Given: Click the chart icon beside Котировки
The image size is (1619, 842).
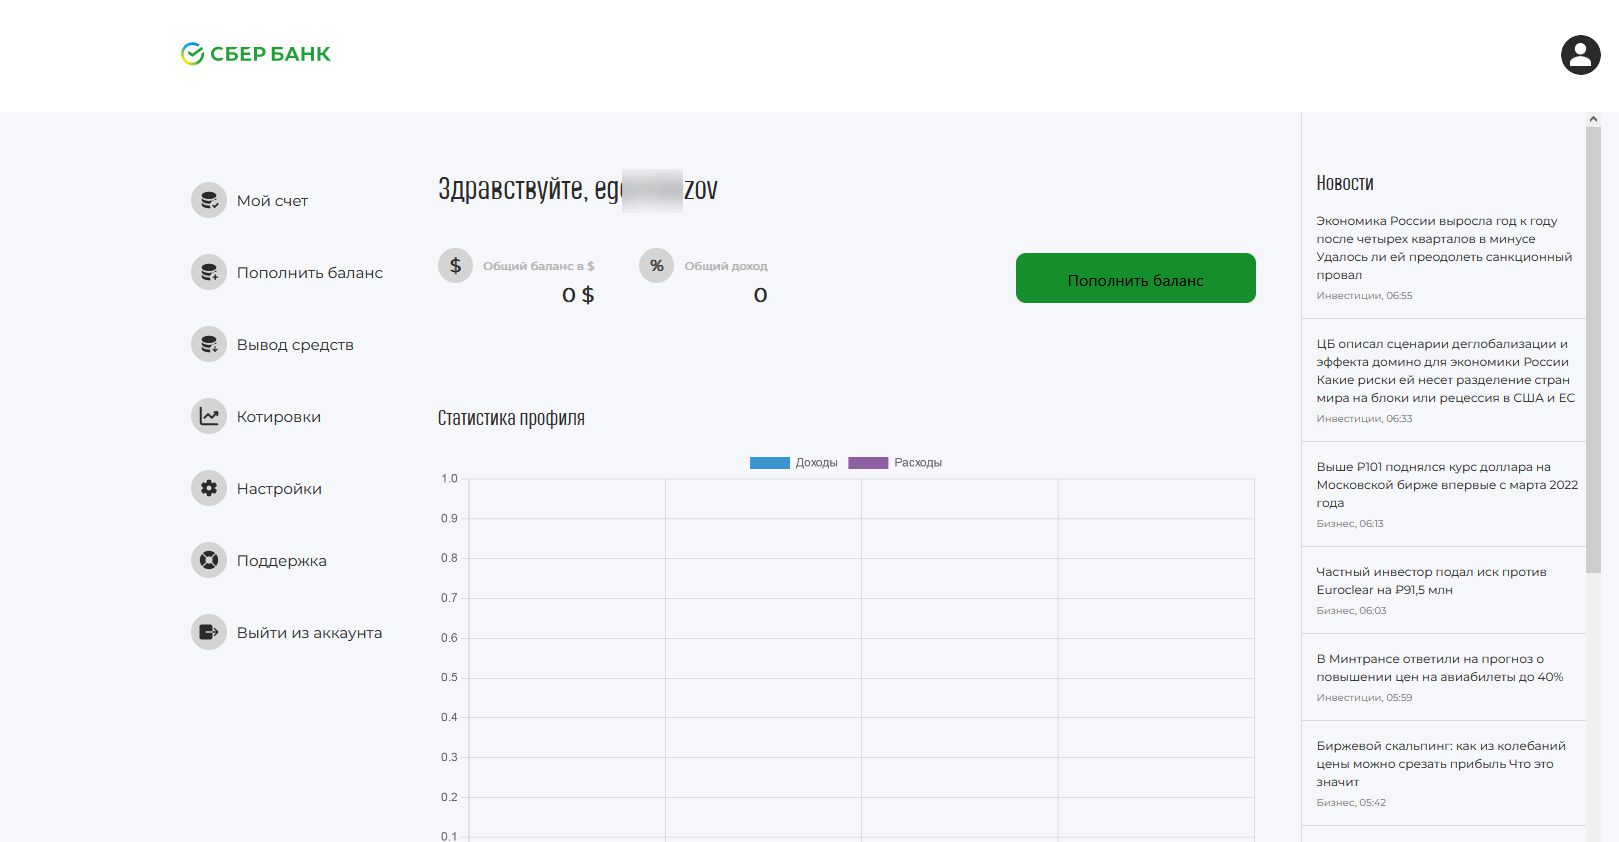Looking at the screenshot, I should tap(209, 416).
